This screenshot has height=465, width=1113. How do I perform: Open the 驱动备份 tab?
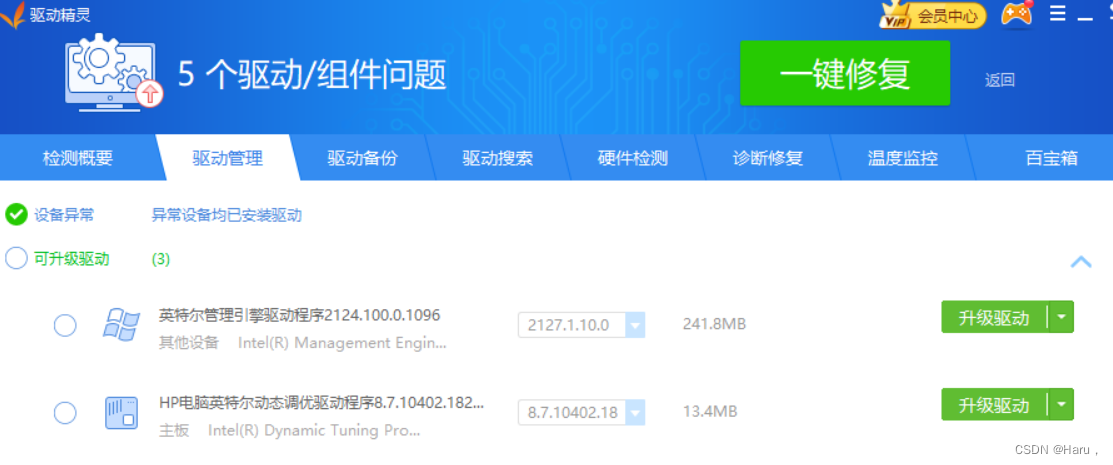(362, 158)
